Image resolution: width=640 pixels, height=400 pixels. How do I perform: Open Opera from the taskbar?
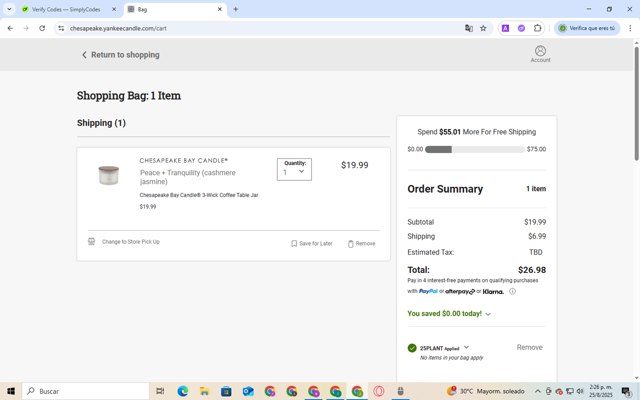[379, 391]
